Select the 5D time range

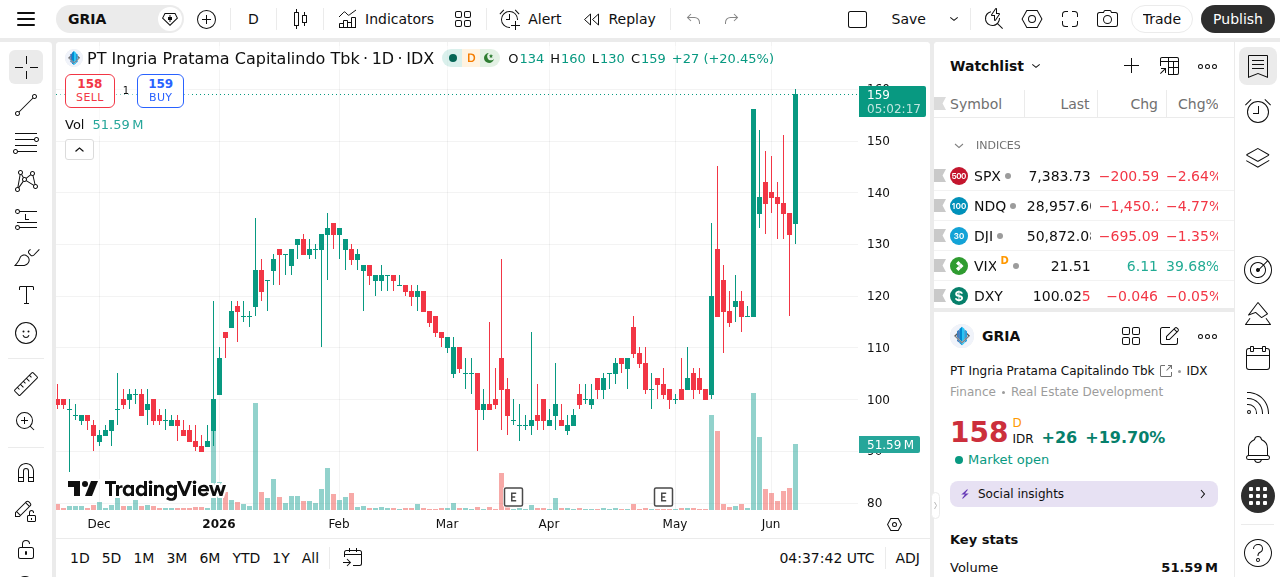pos(111,558)
